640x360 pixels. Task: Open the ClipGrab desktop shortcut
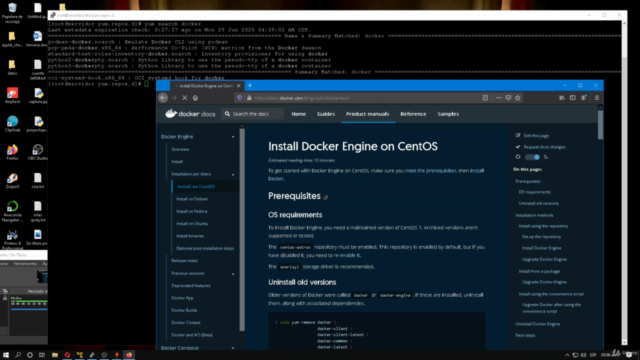(12, 124)
